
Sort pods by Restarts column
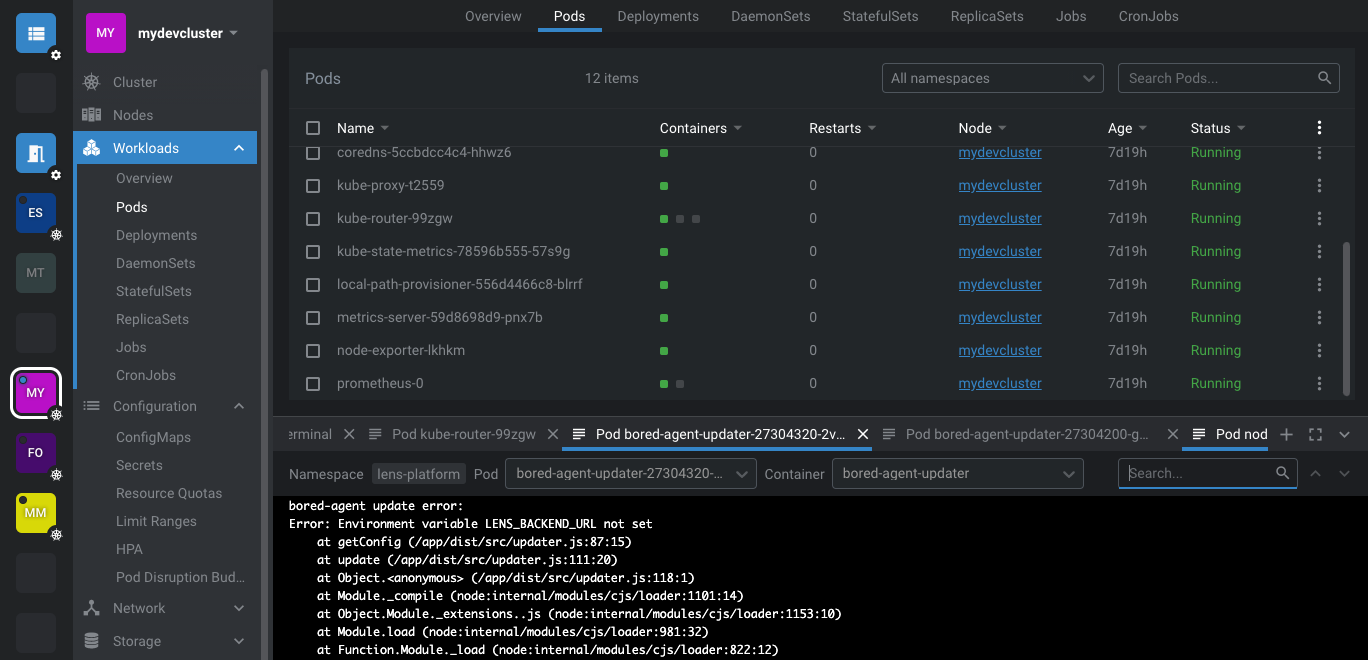click(x=842, y=128)
